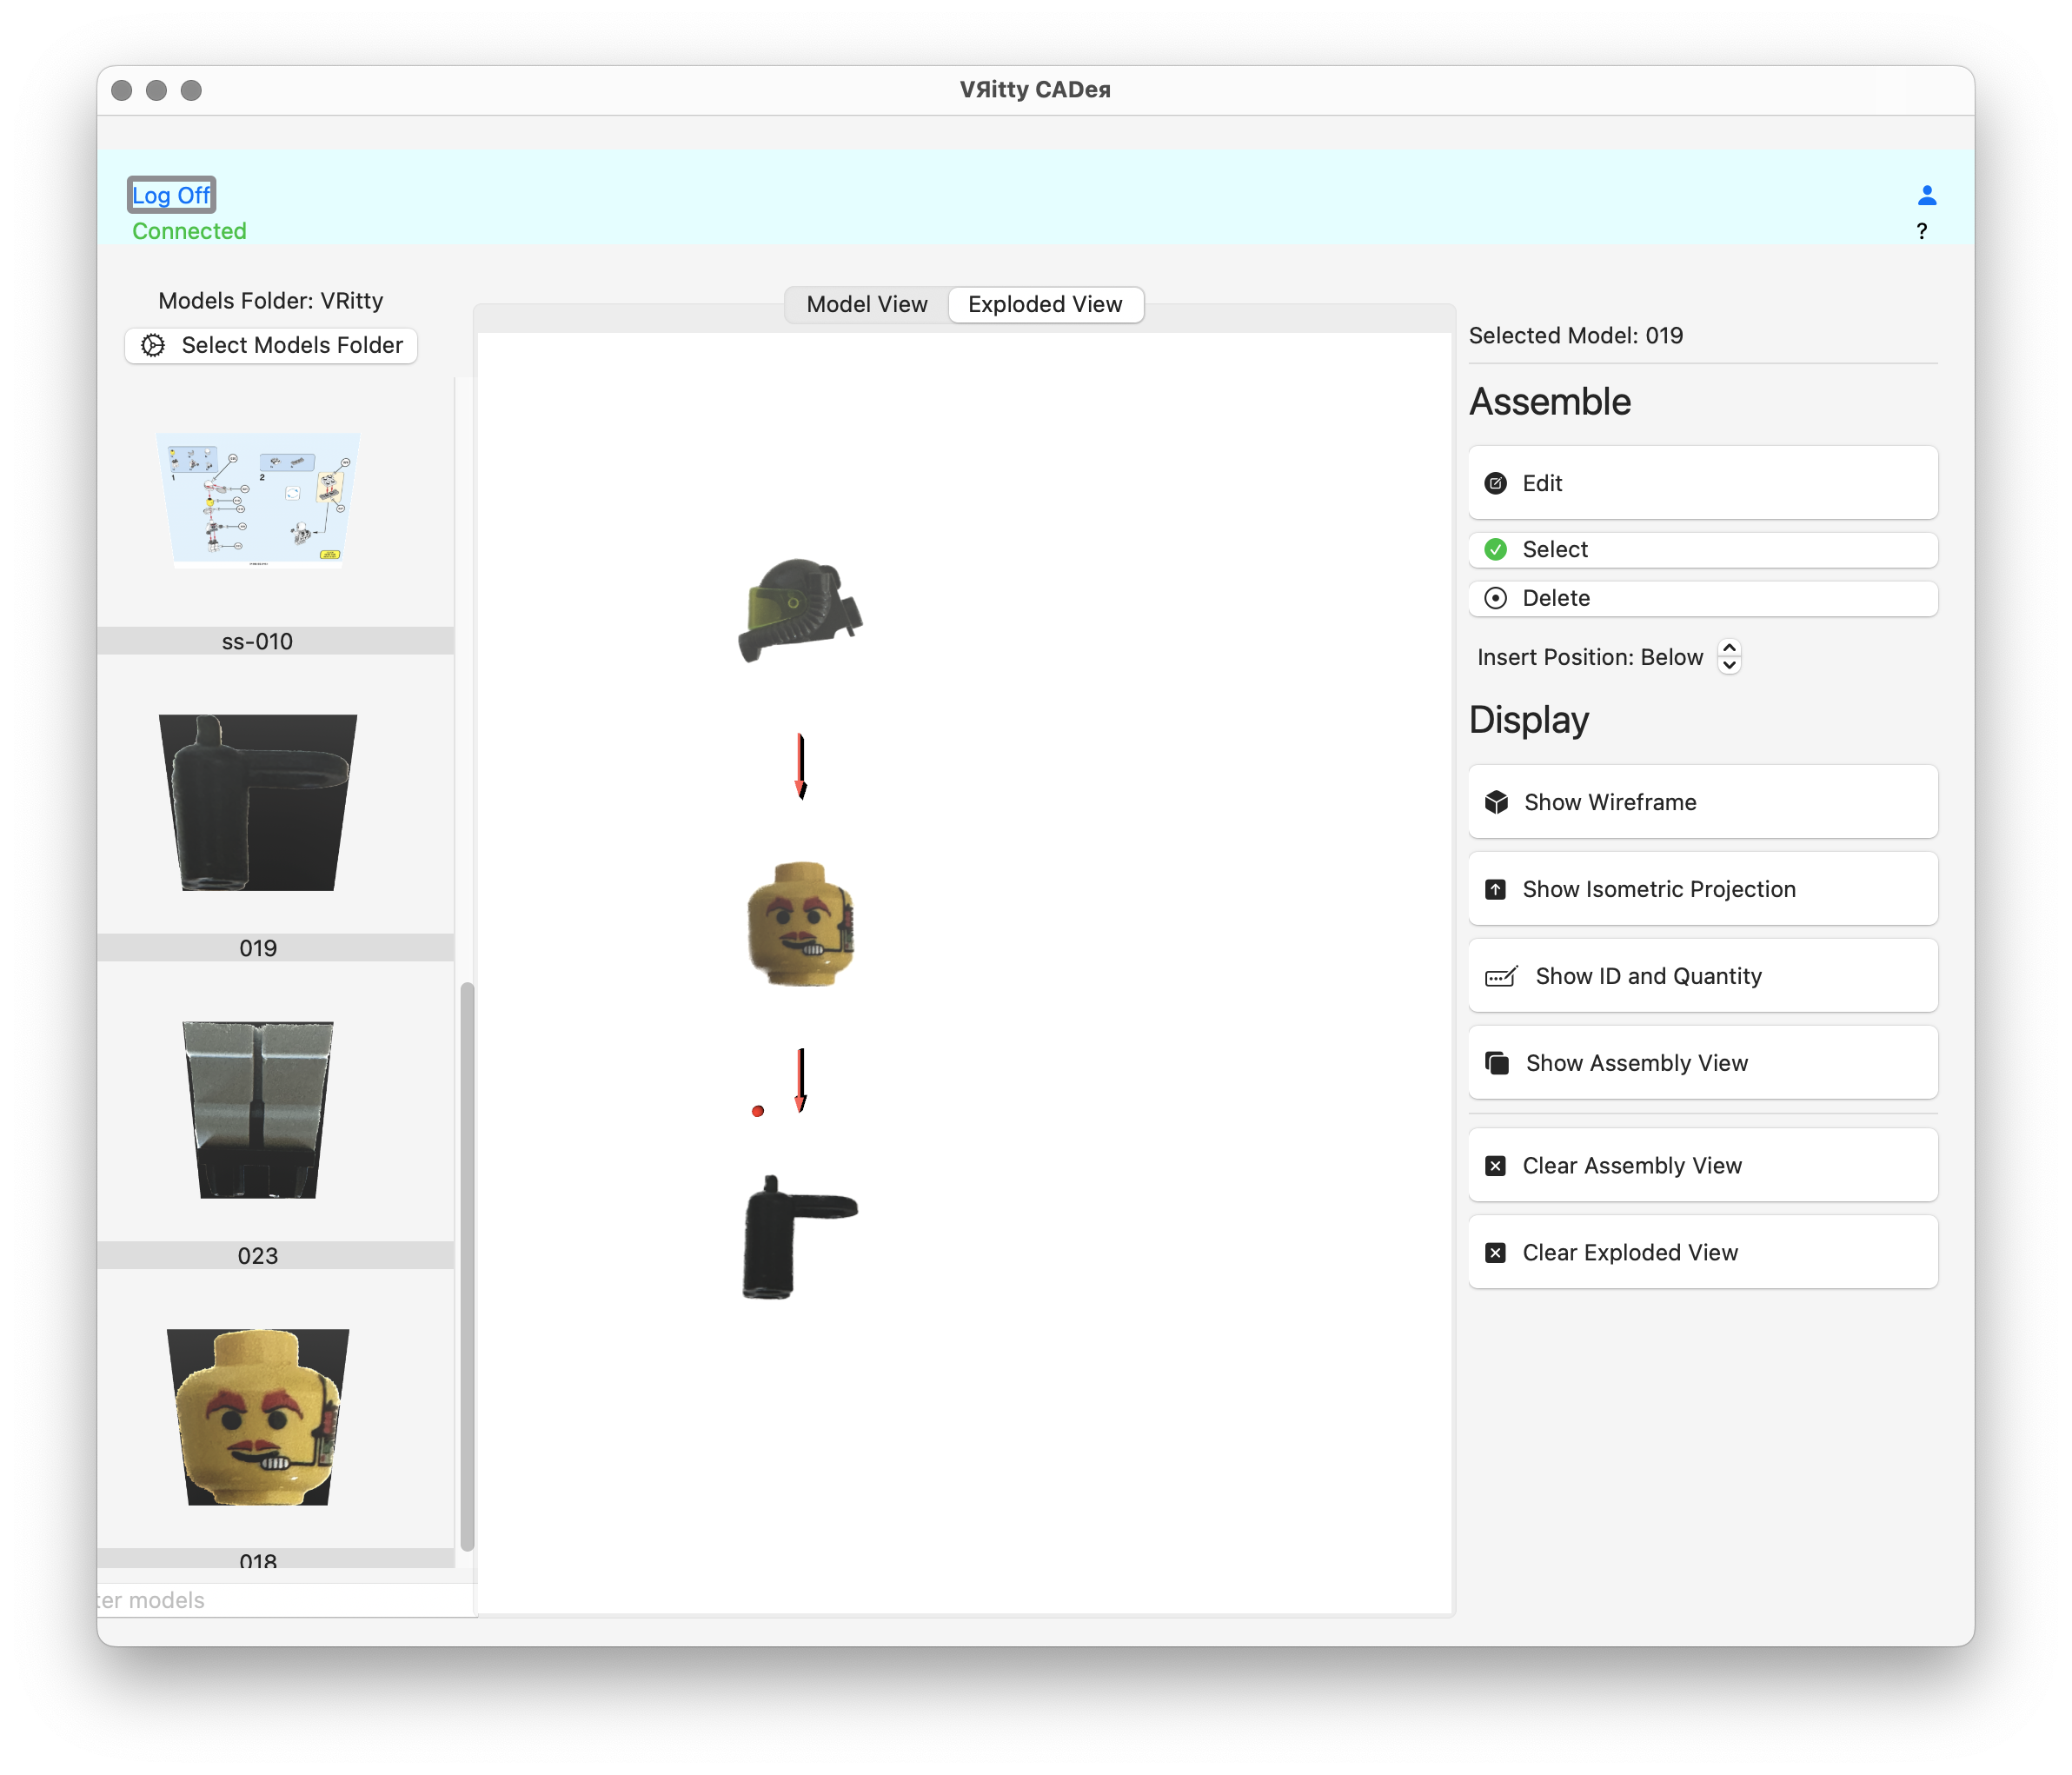Click the Log Off link
Screen dimensions: 2072x1775
[171, 195]
